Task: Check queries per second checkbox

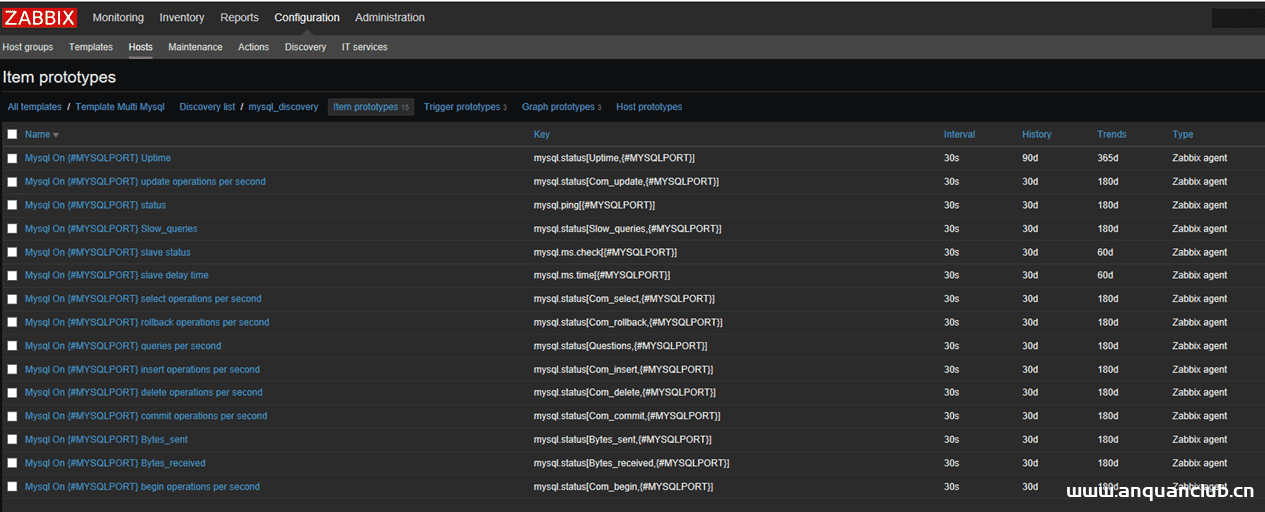Action: [x=12, y=346]
